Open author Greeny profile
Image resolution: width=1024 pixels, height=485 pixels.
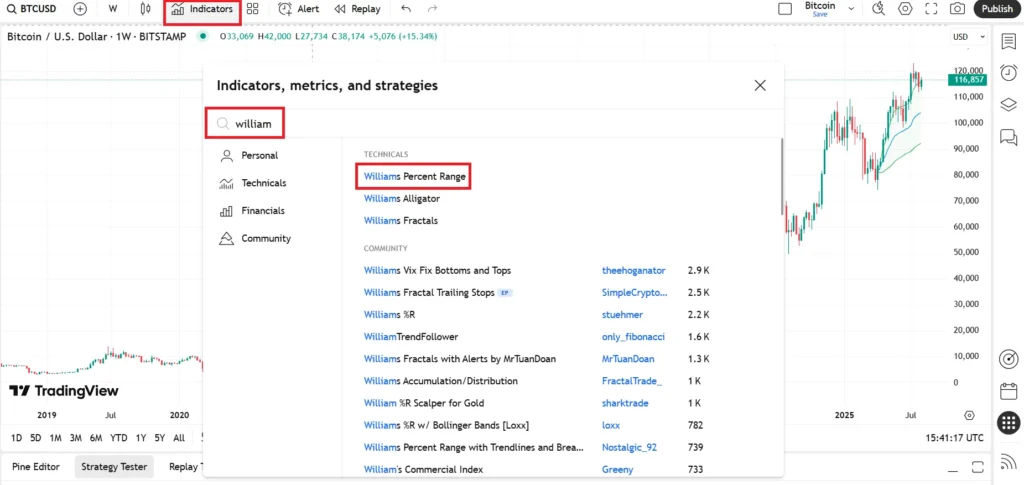pos(617,469)
